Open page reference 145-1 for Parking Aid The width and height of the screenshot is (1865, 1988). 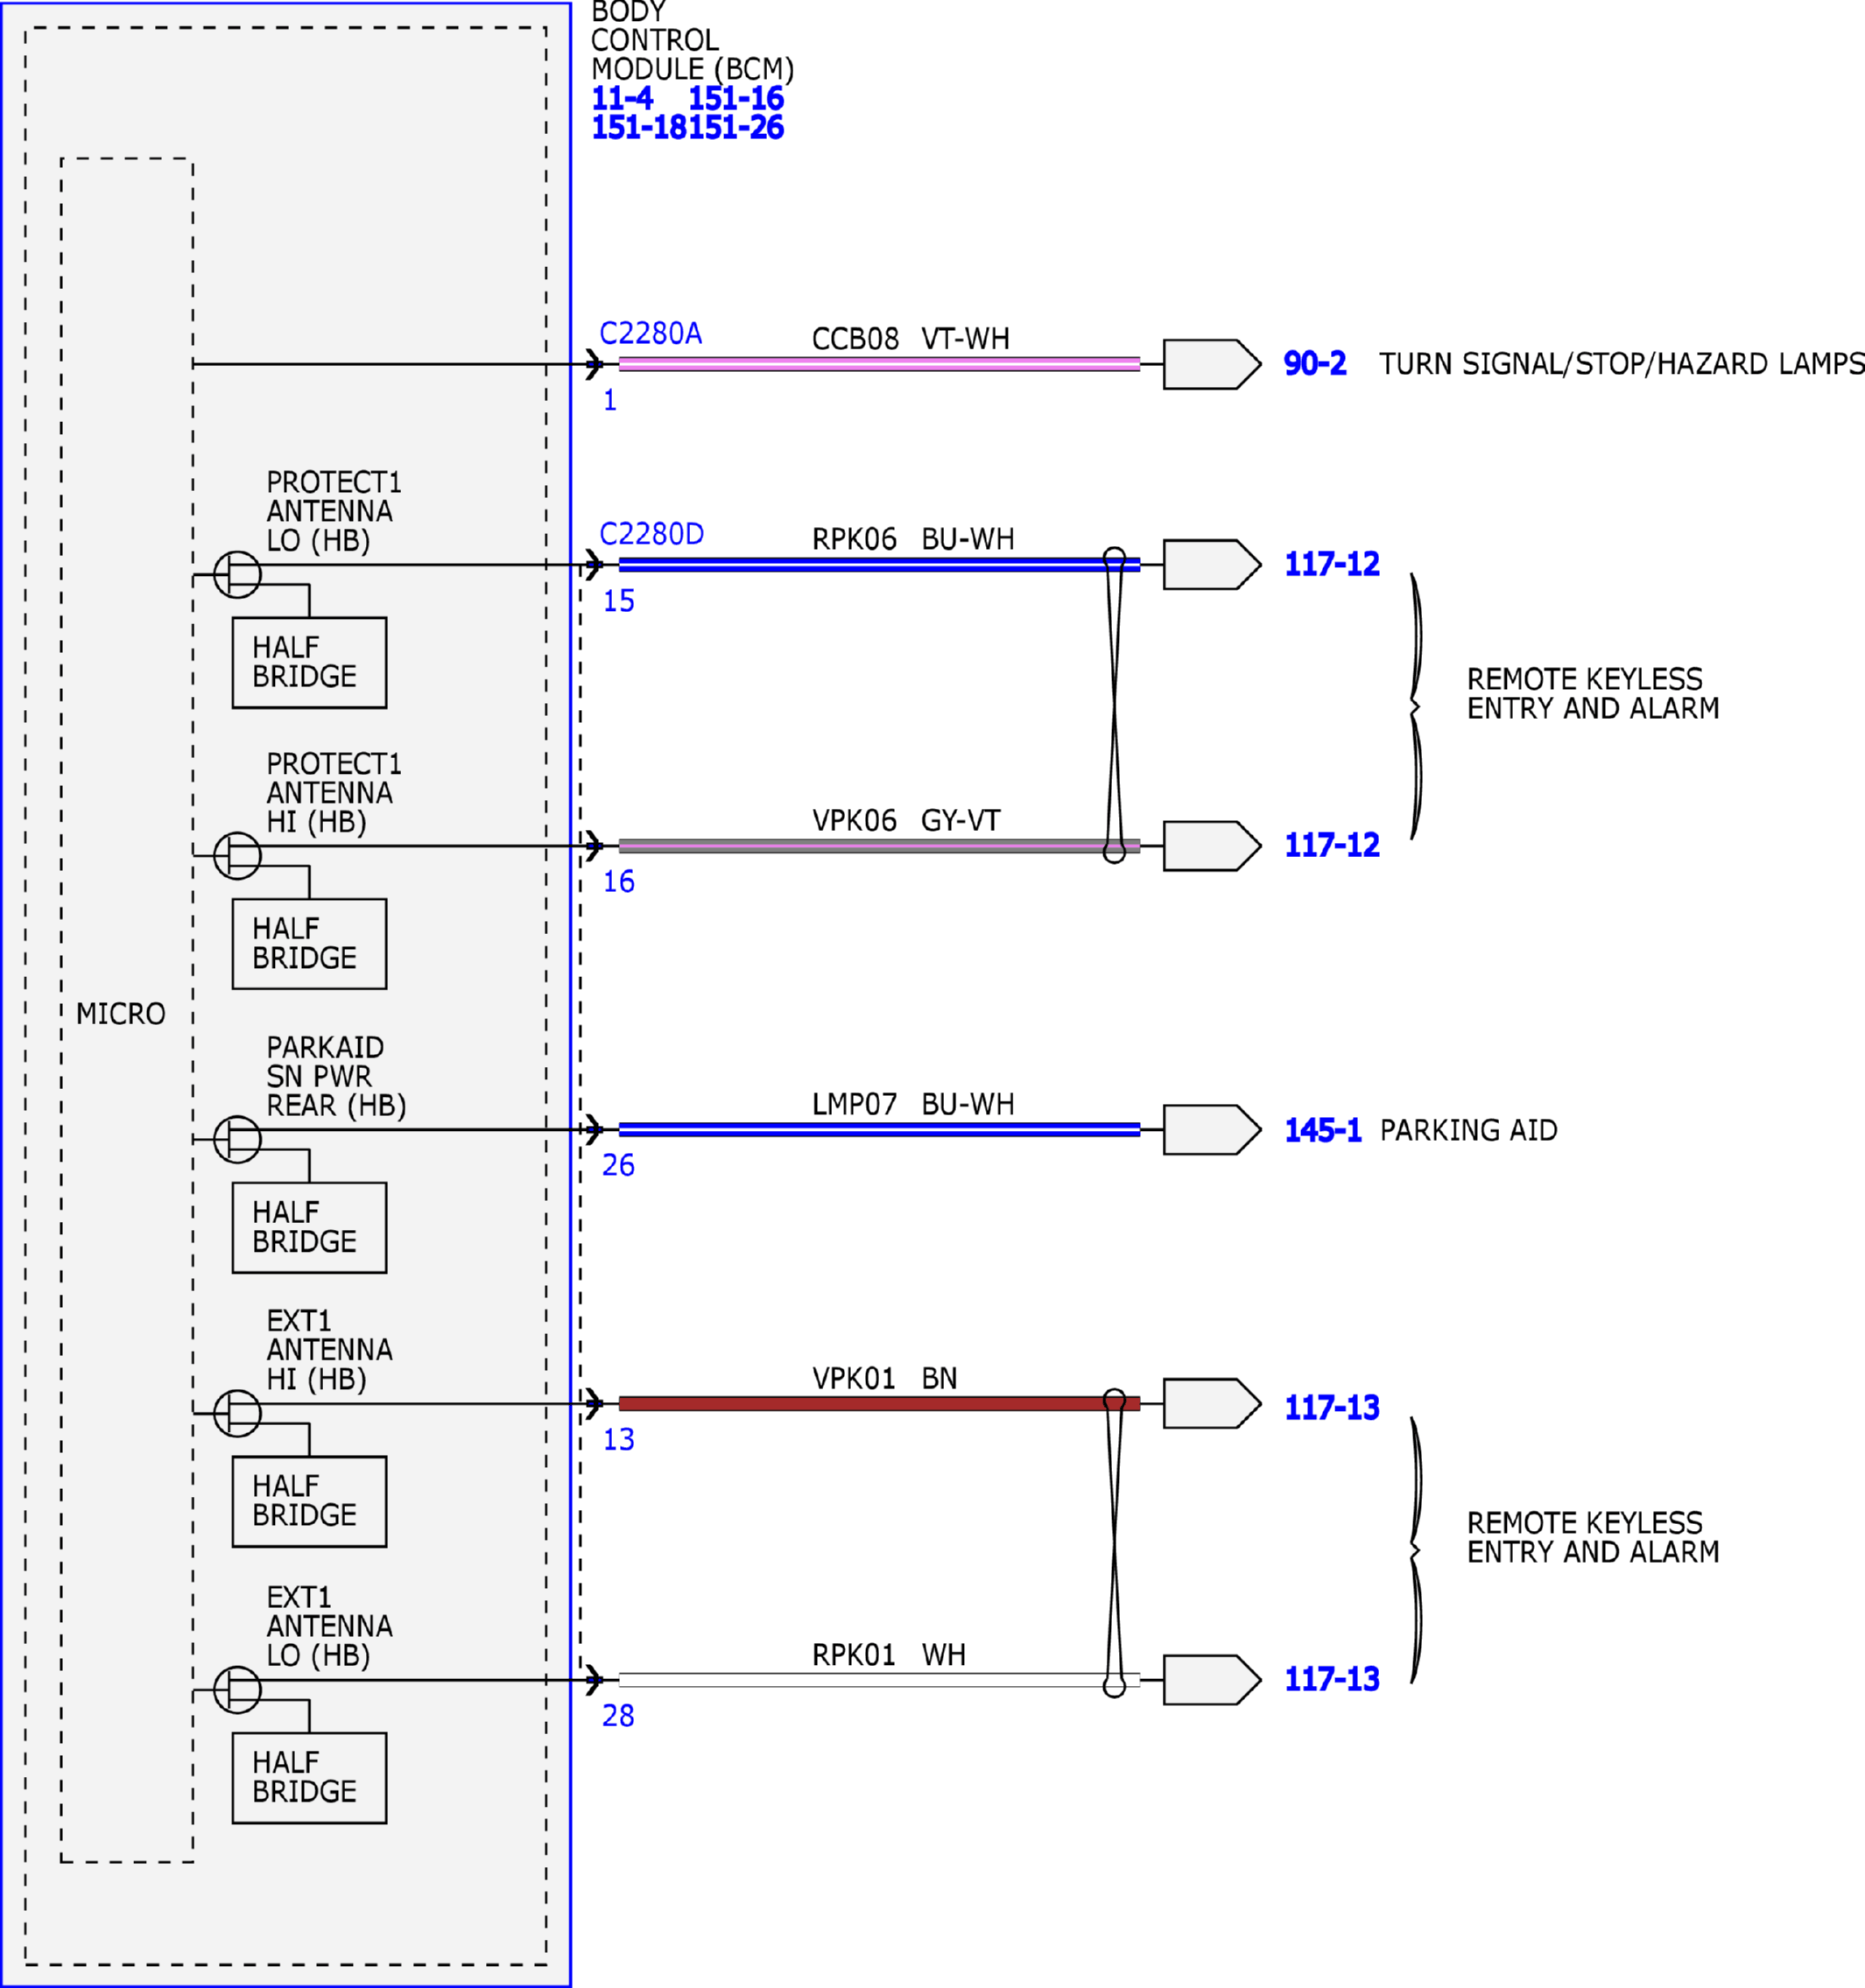(x=1323, y=1130)
